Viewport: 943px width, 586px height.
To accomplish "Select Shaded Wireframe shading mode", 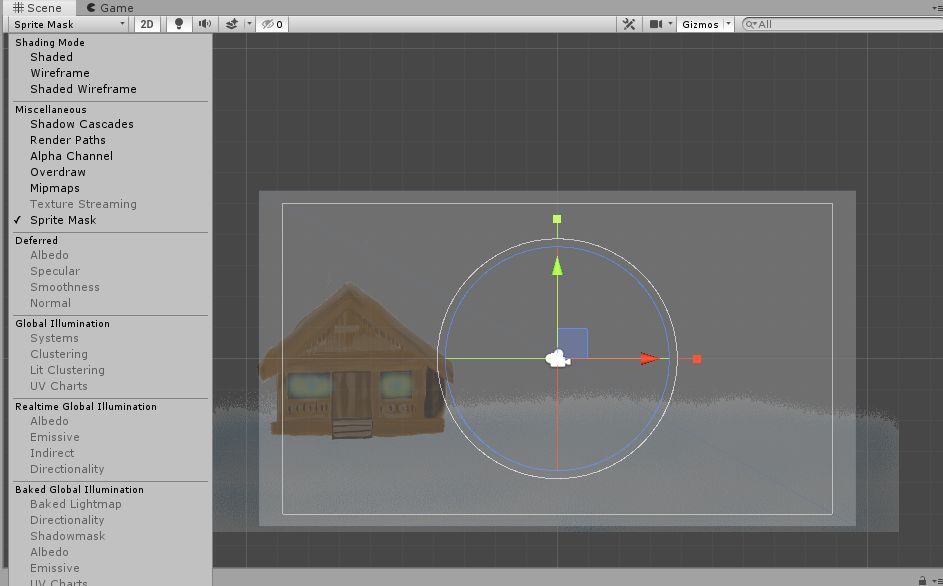I will (83, 89).
